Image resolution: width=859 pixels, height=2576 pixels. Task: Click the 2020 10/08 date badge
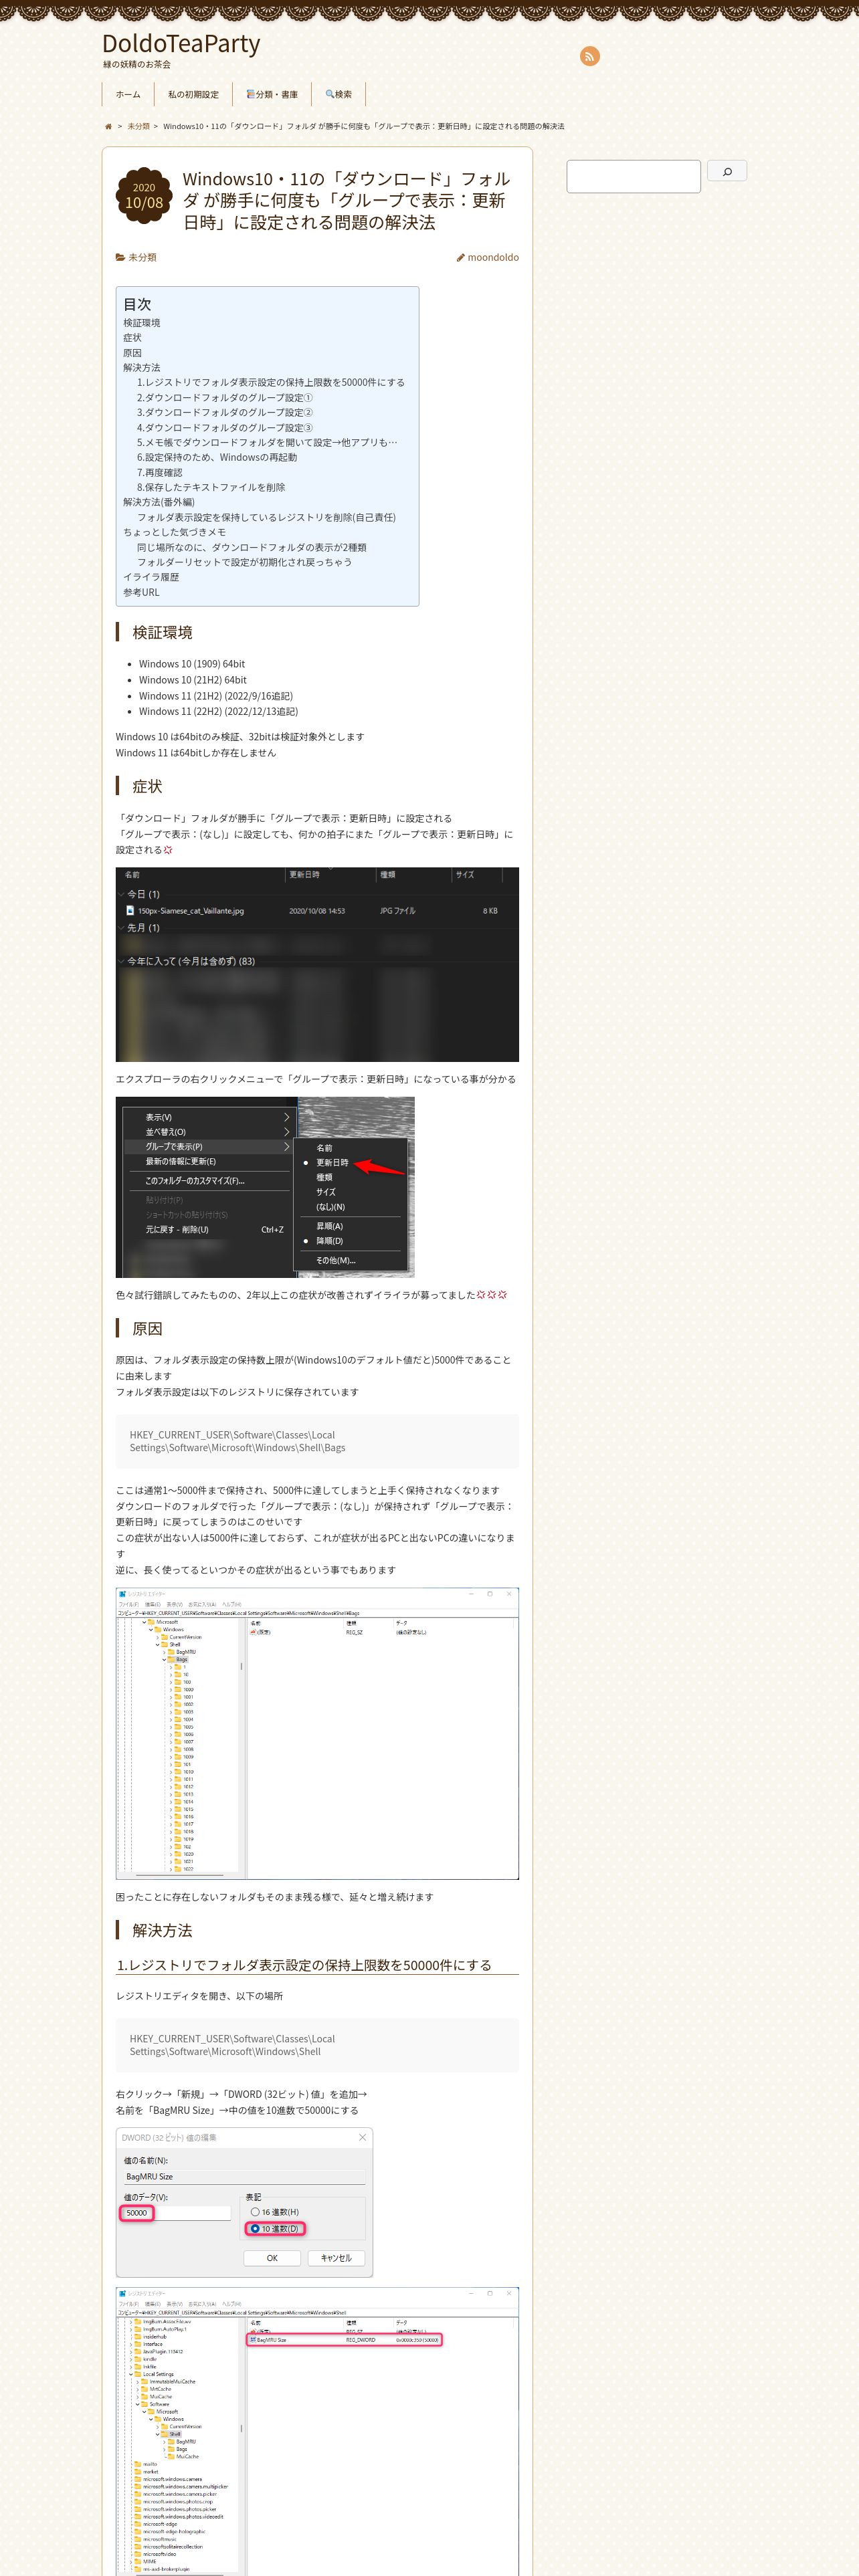pyautogui.click(x=144, y=195)
